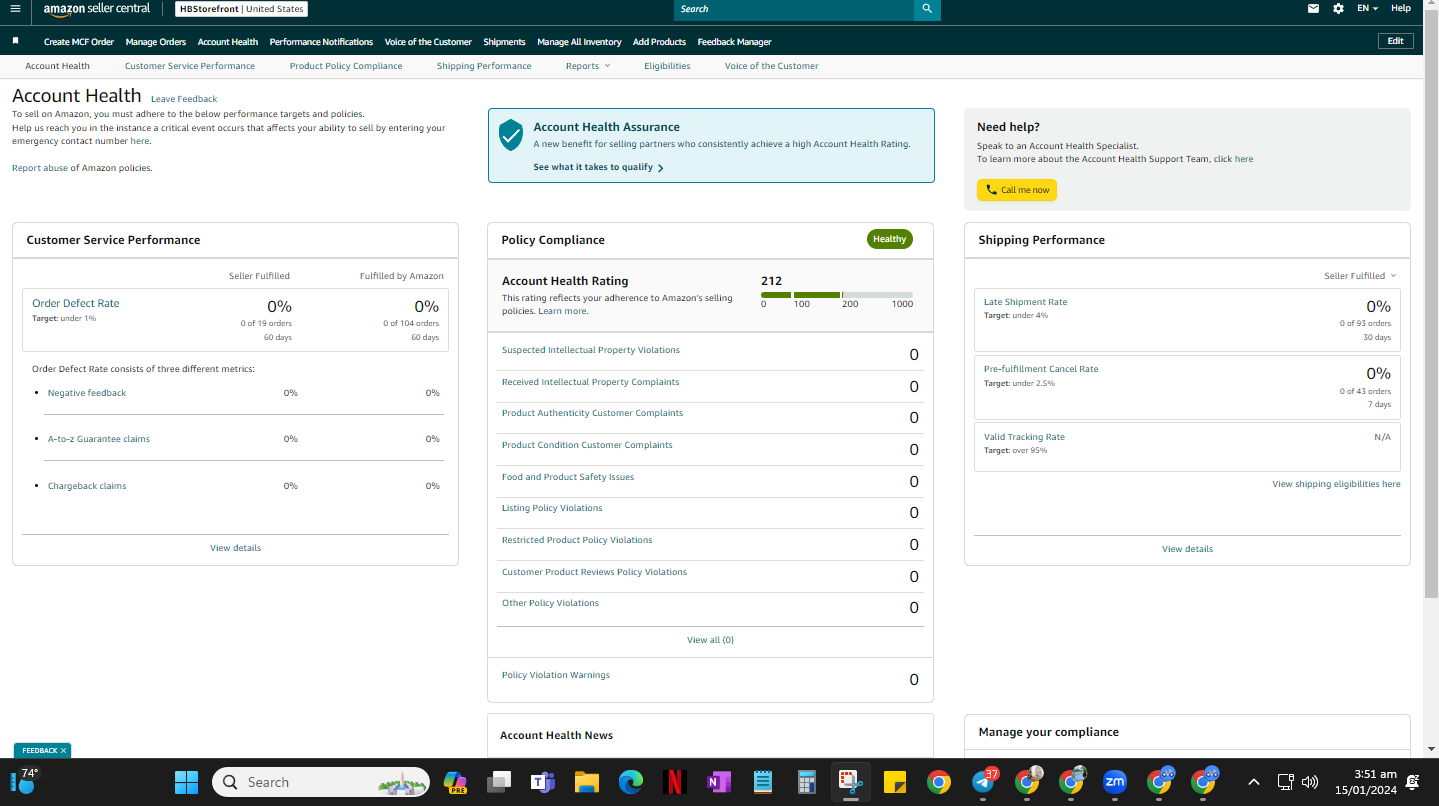Image resolution: width=1439 pixels, height=806 pixels.
Task: Click the Leave Feedback link
Action: click(184, 99)
